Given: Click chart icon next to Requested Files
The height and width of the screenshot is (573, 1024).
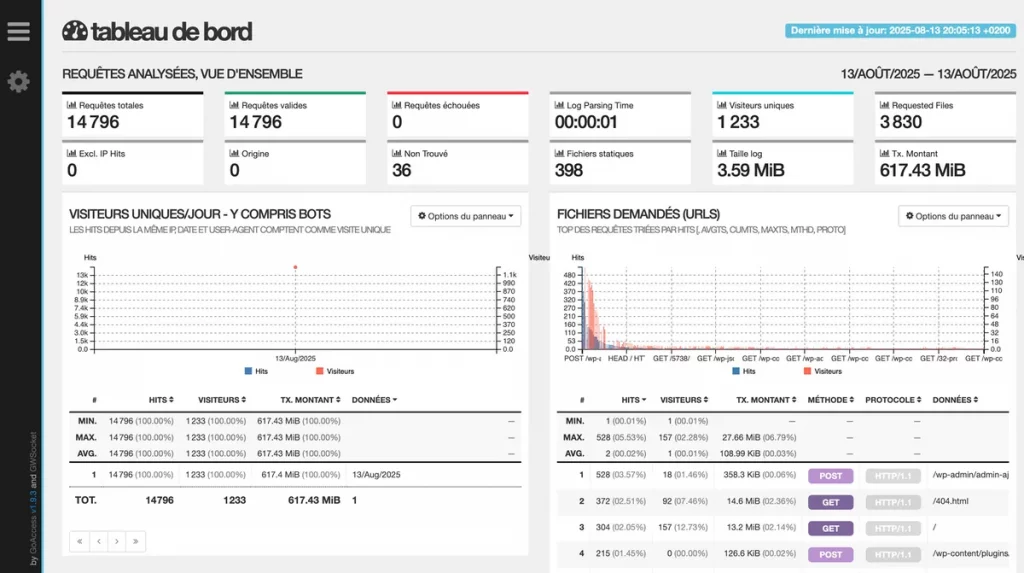Looking at the screenshot, I should coord(883,105).
